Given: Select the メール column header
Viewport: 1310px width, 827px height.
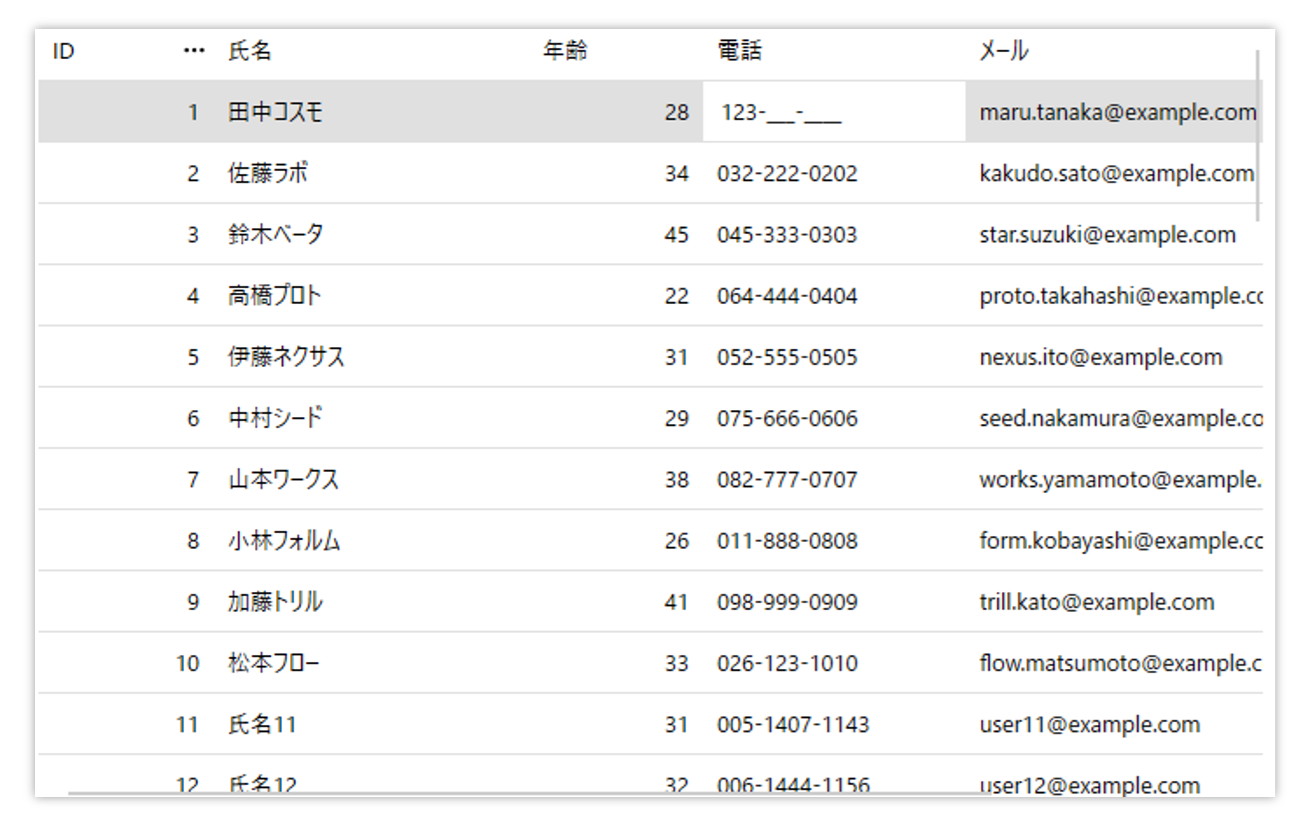Looking at the screenshot, I should (x=1004, y=51).
